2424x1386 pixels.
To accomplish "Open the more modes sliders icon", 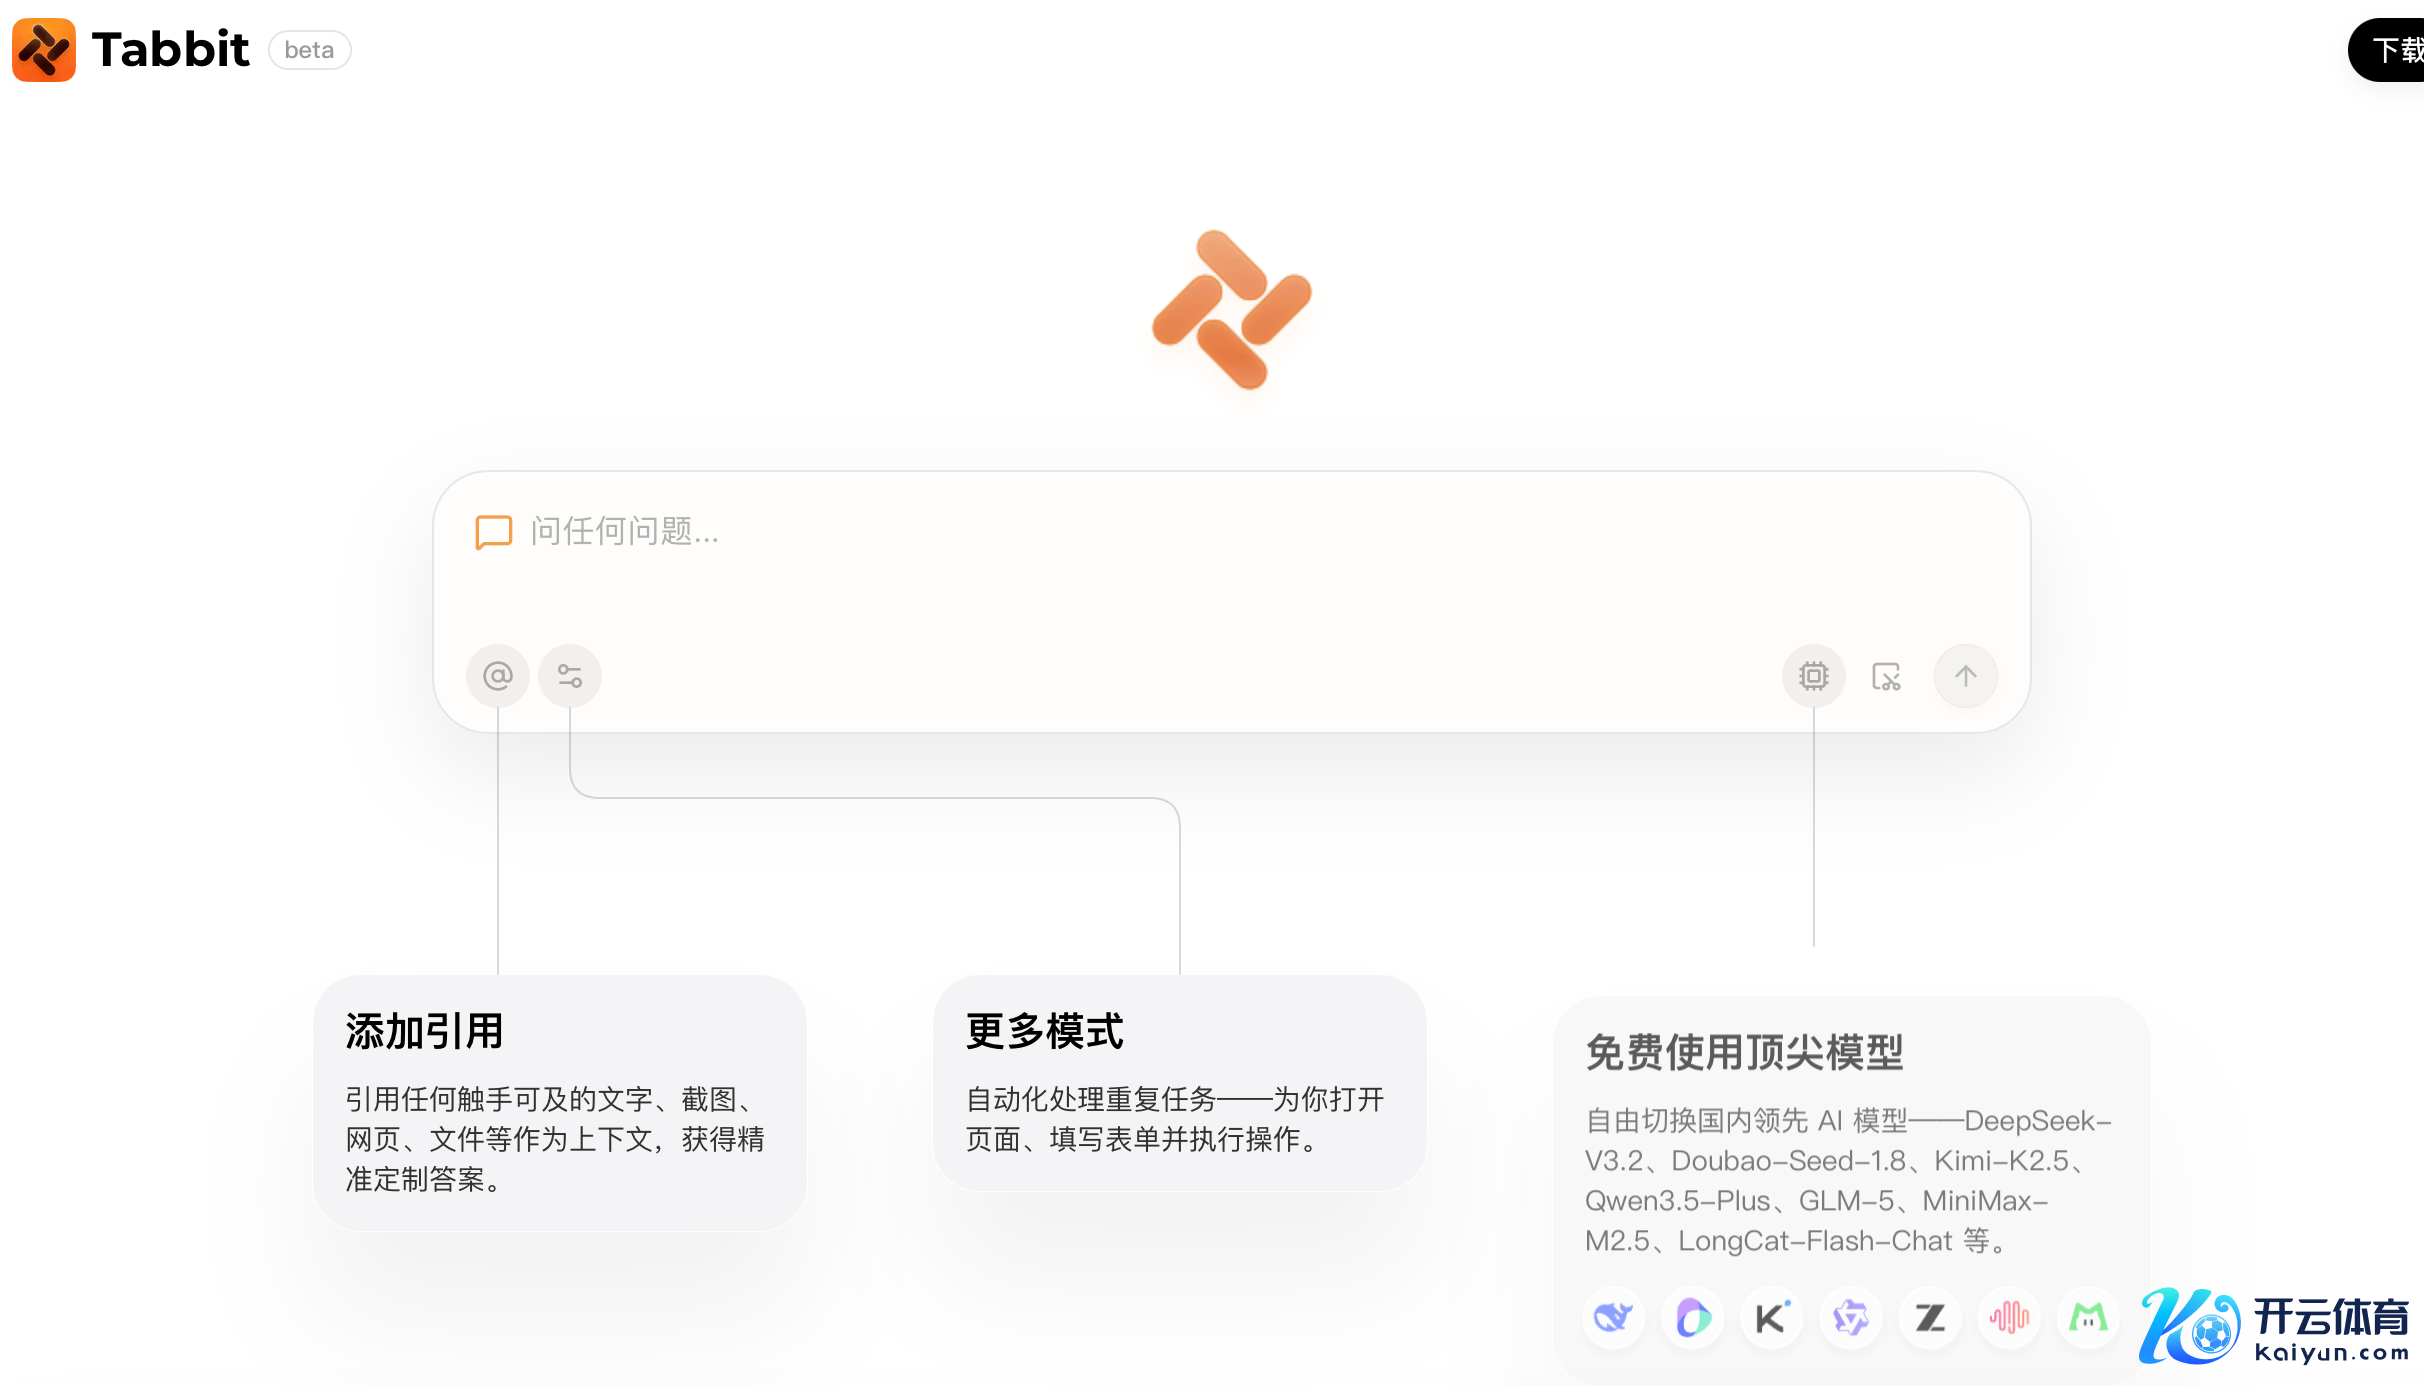I will [570, 677].
